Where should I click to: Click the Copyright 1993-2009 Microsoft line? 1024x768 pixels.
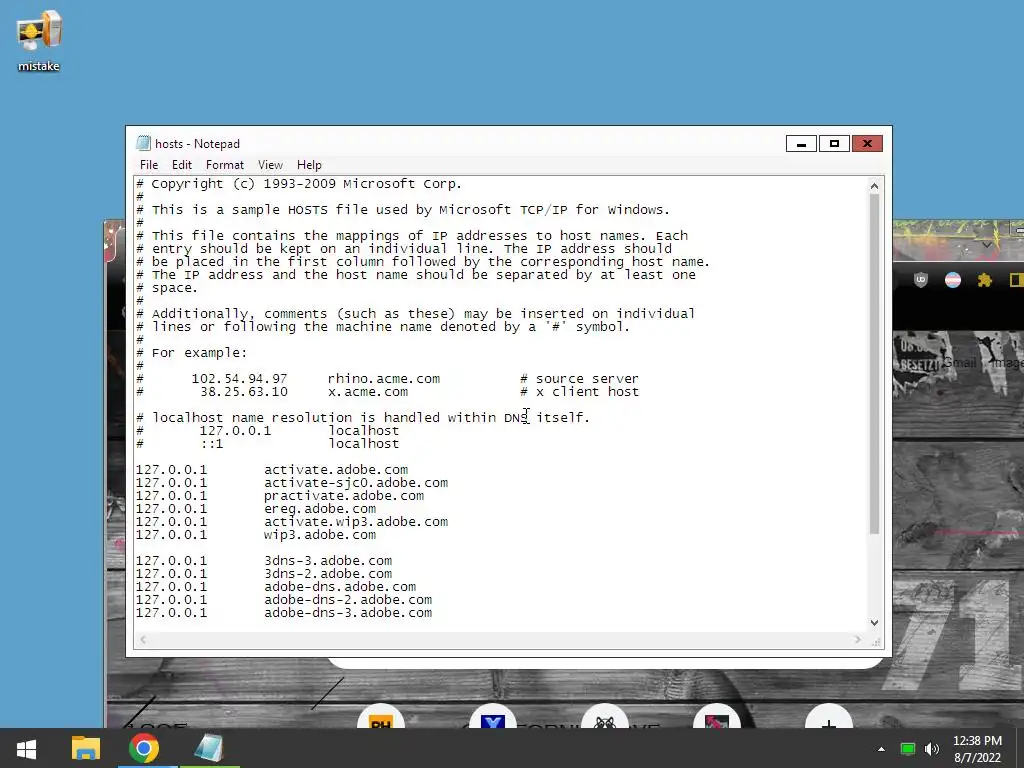click(x=299, y=184)
